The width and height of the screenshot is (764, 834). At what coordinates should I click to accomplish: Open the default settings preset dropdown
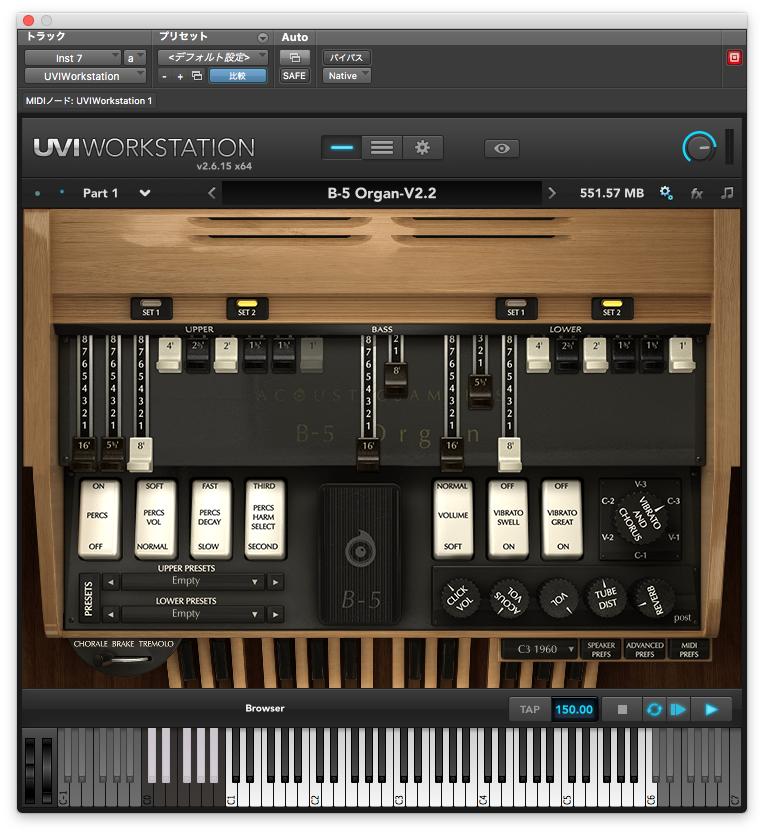tap(213, 57)
